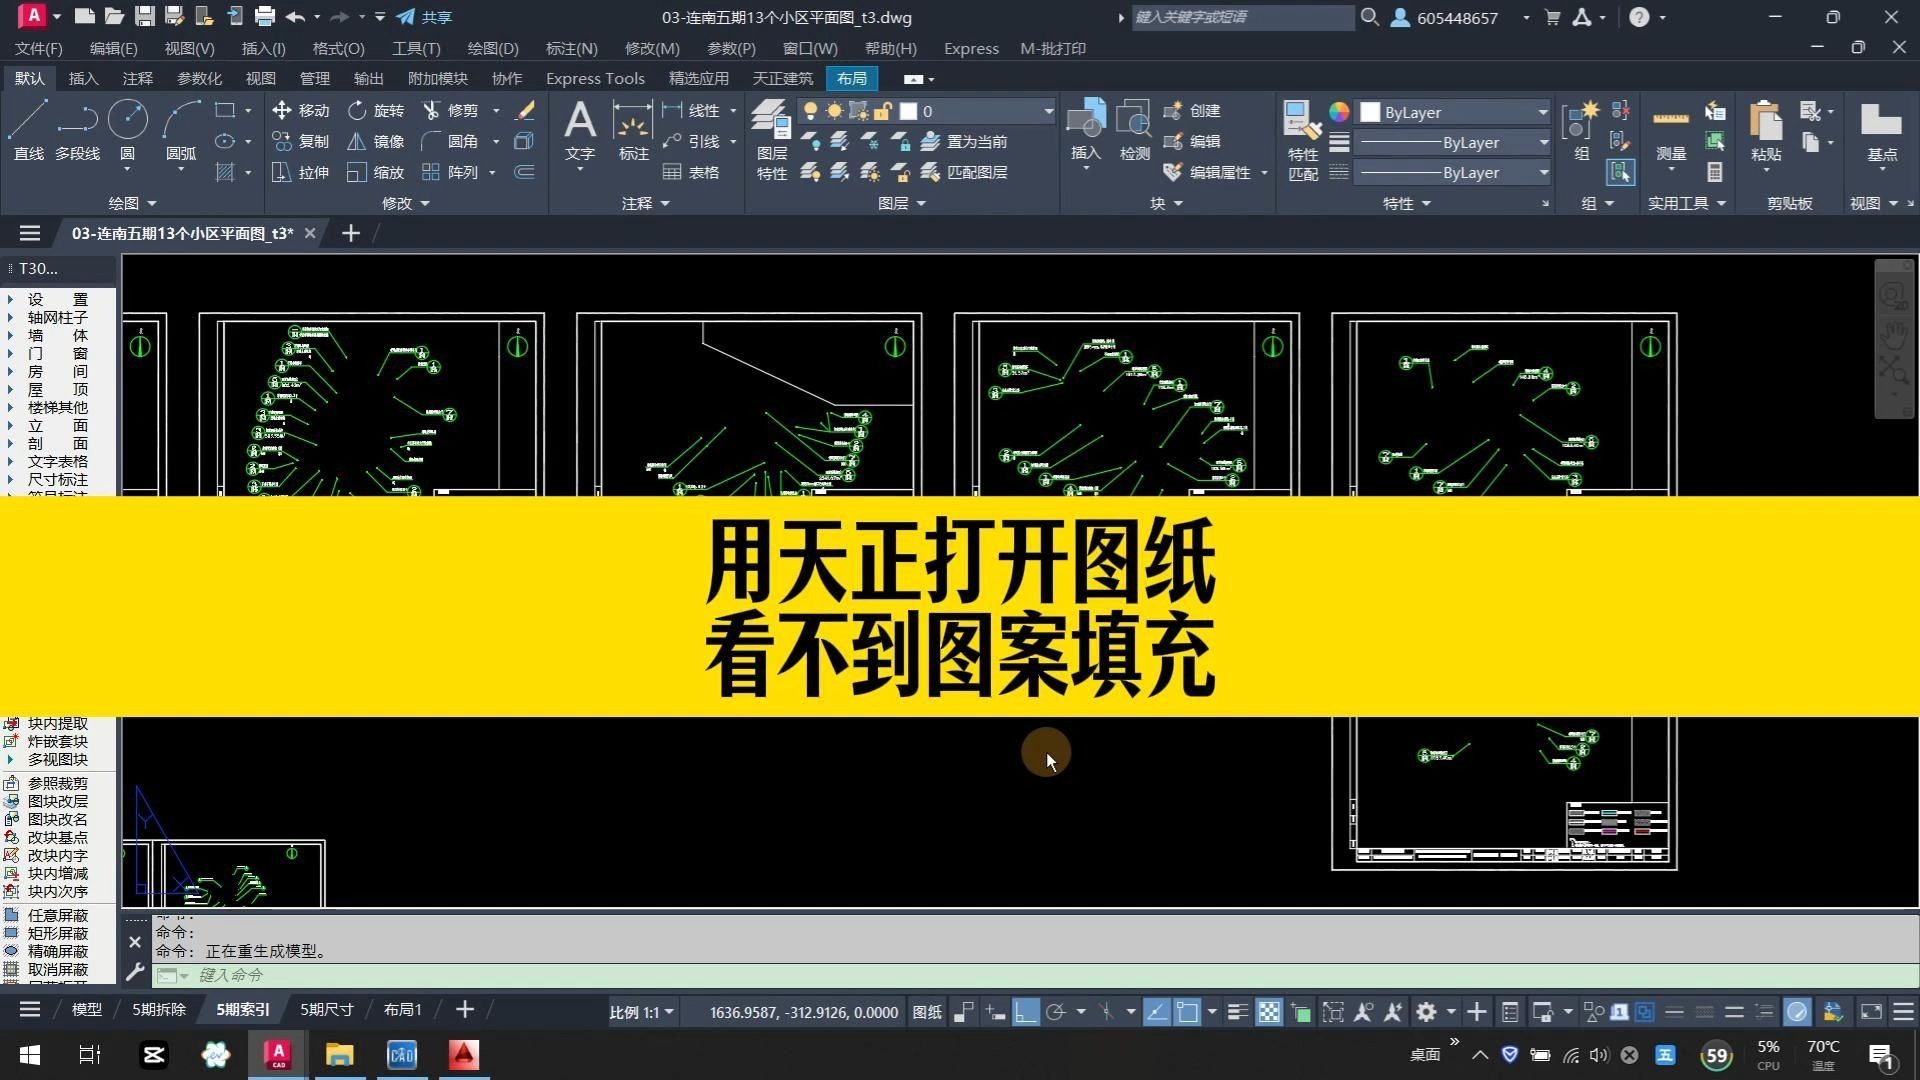Toggle polar tracking in status bar
The height and width of the screenshot is (1080, 1920).
coord(1055,1012)
